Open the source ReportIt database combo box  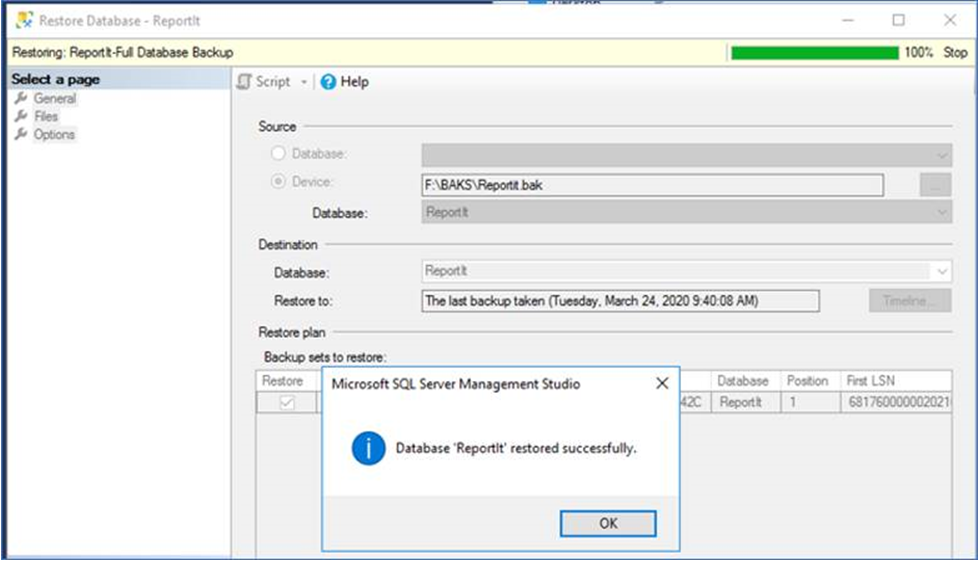(687, 212)
